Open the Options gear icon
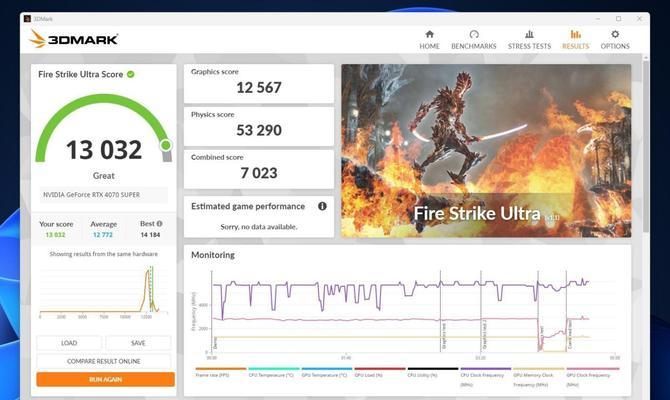The height and width of the screenshot is (400, 670). pos(615,34)
